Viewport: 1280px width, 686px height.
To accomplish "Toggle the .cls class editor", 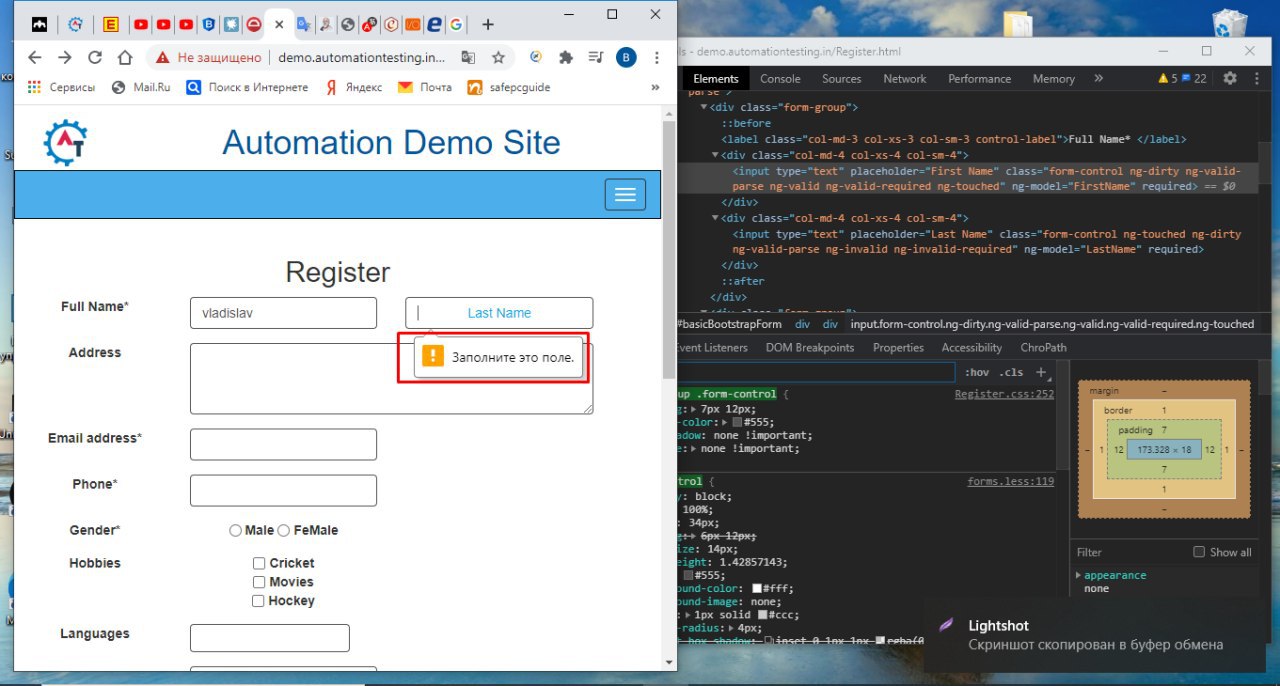I will pyautogui.click(x=1012, y=373).
